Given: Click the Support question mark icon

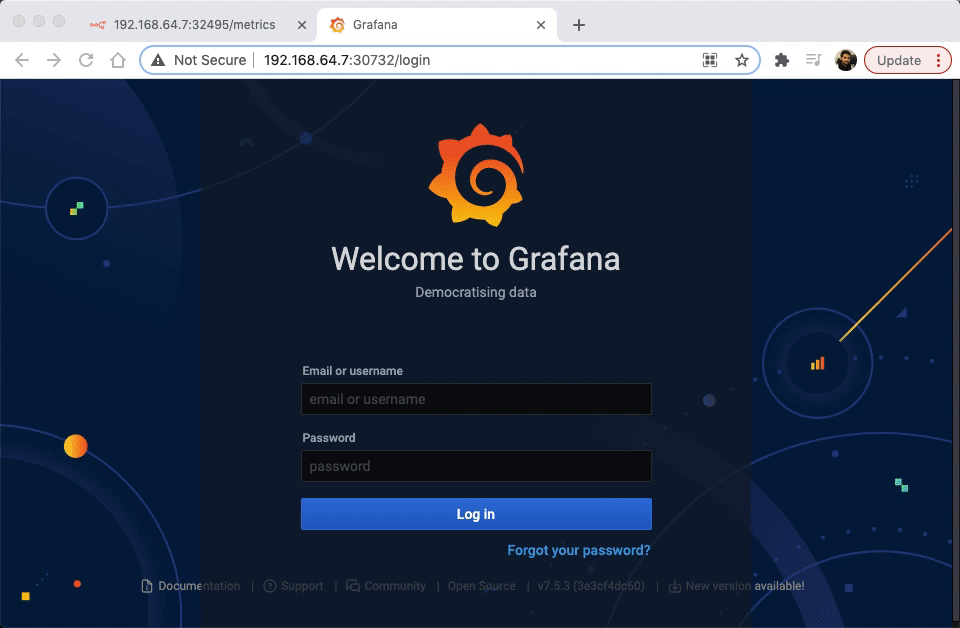Looking at the screenshot, I should click(269, 586).
